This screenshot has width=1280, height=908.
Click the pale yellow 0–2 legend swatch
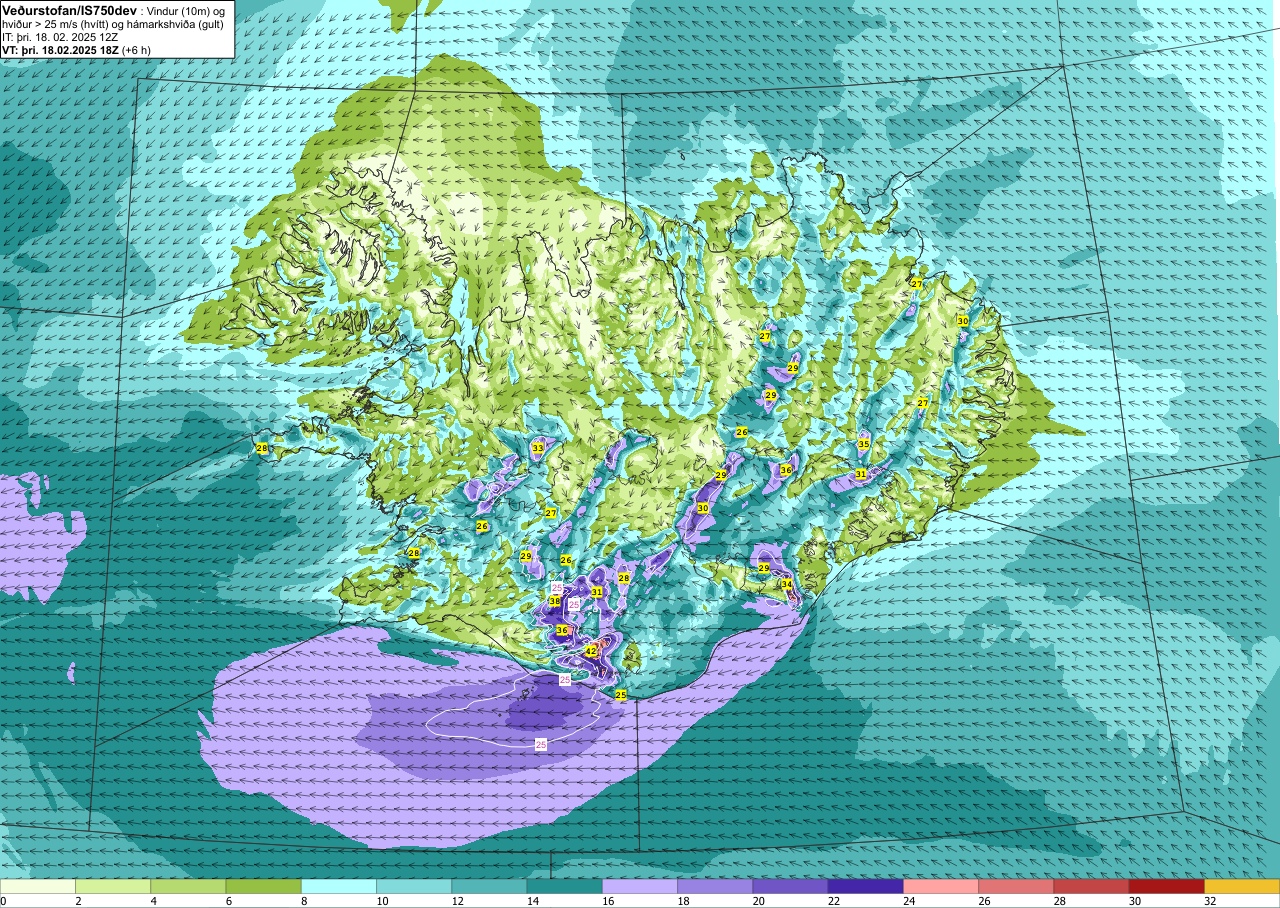[x=38, y=886]
